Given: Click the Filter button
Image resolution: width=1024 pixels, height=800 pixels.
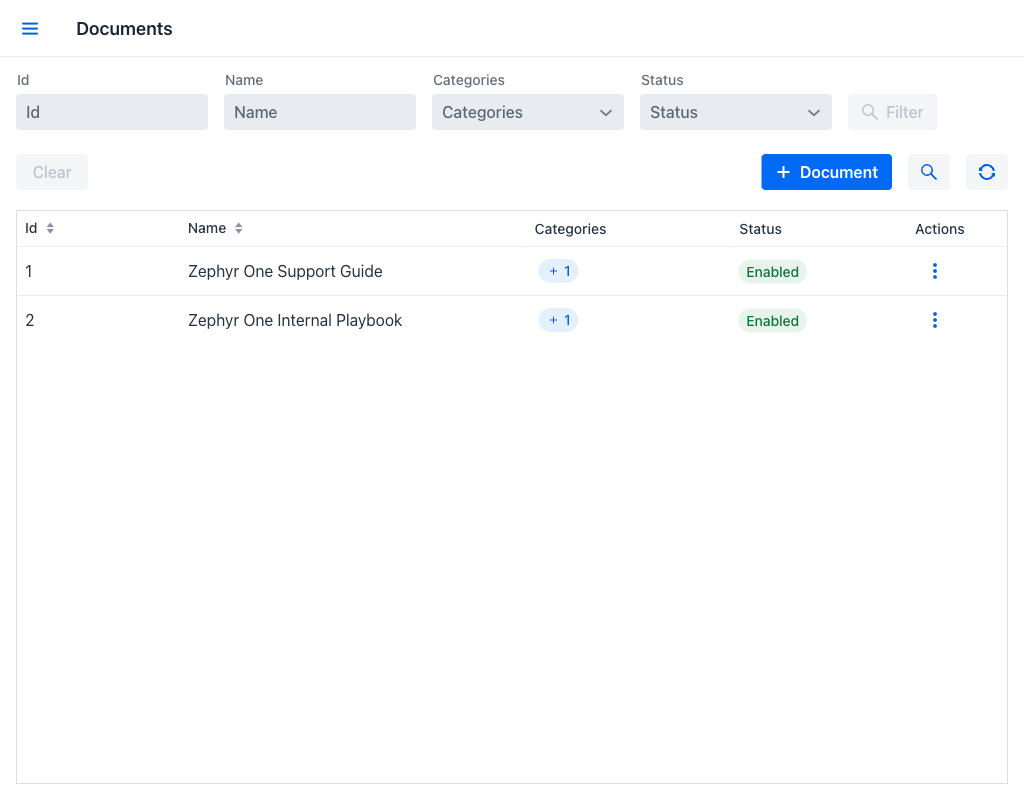Looking at the screenshot, I should click(892, 112).
